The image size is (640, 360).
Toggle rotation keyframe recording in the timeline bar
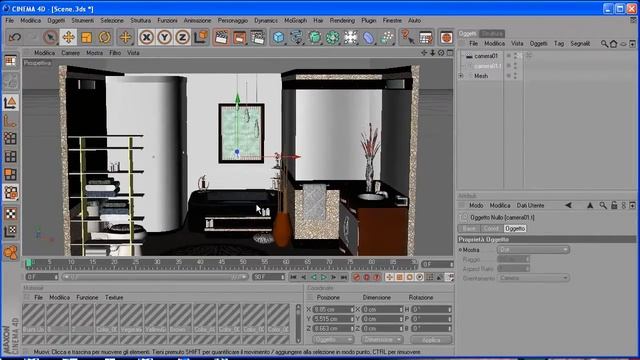pyautogui.click(x=409, y=277)
